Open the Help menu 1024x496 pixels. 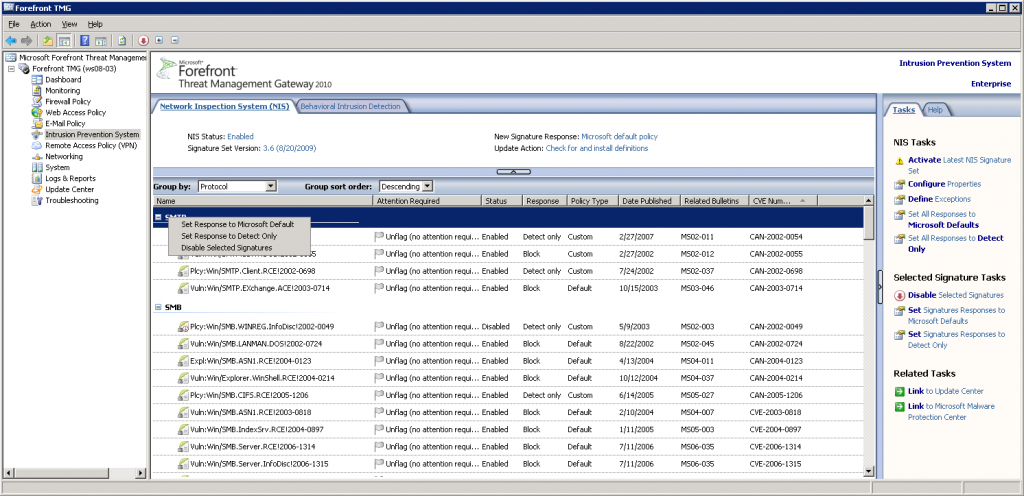pyautogui.click(x=95, y=24)
